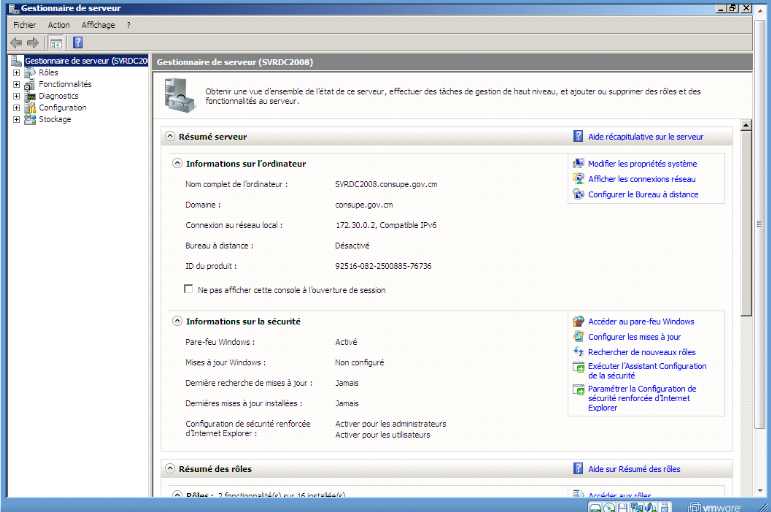771x512 pixels.
Task: Click the back arrow toolbar icon
Action: (15, 43)
